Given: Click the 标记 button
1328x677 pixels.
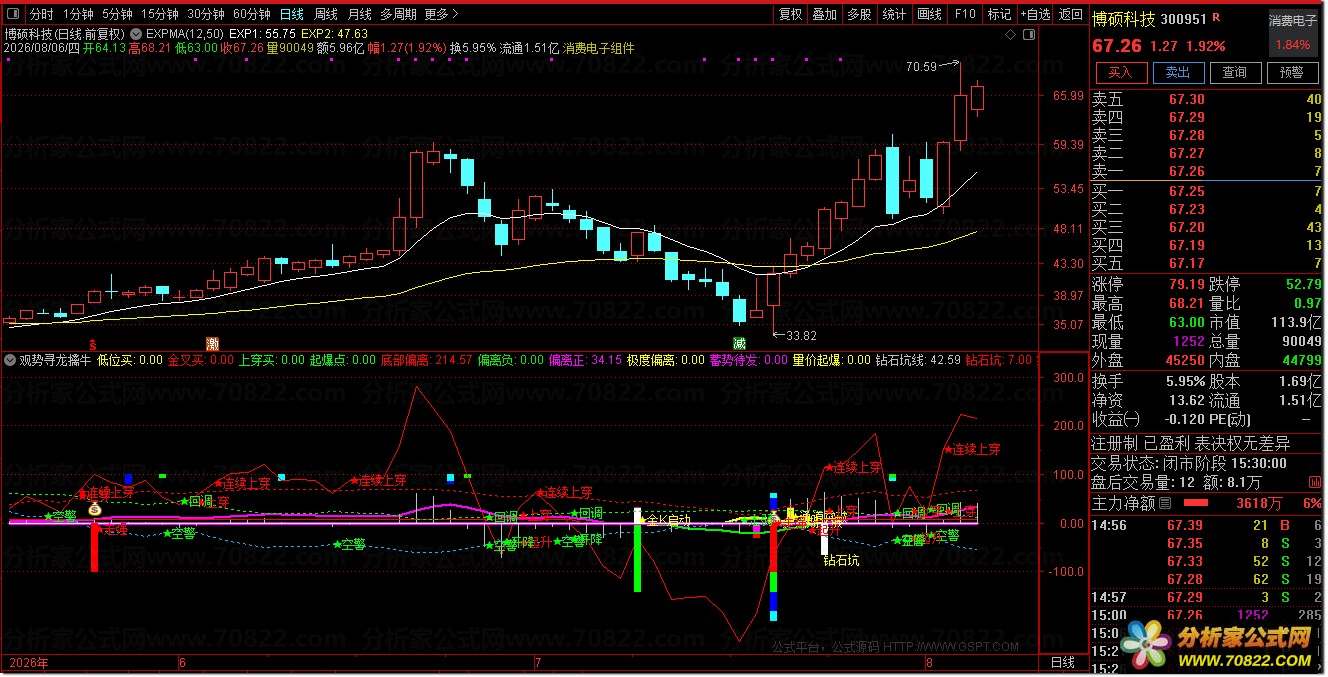Looking at the screenshot, I should (x=1000, y=14).
